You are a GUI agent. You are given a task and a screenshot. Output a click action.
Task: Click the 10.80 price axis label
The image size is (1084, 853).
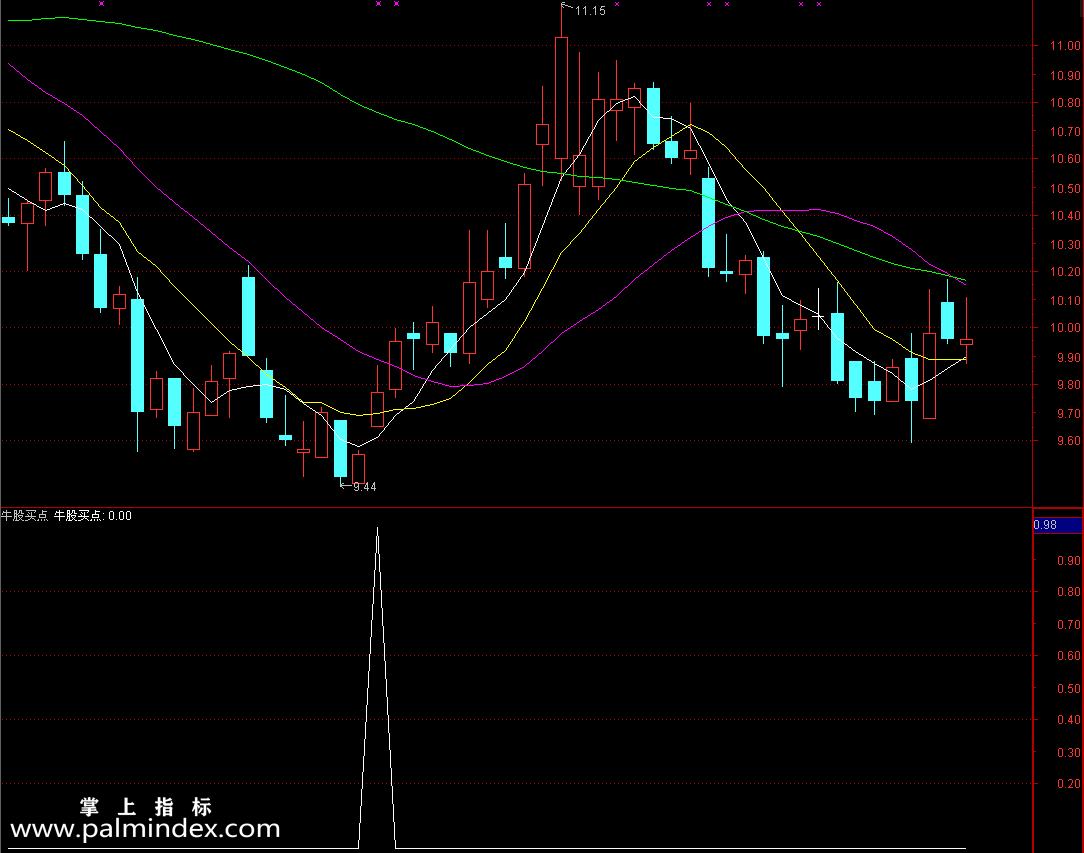pyautogui.click(x=1065, y=102)
